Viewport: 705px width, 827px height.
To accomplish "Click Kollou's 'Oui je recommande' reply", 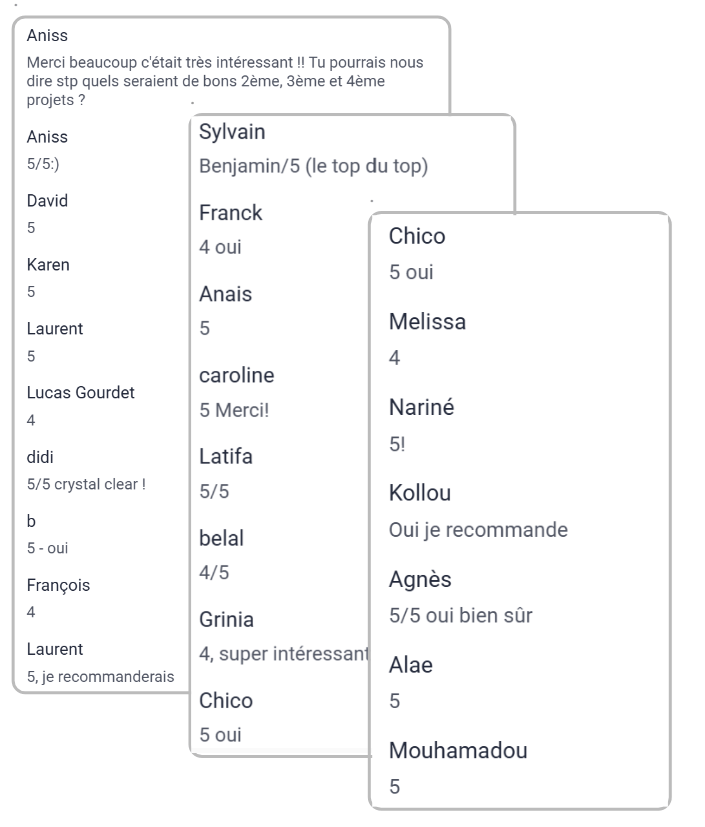I will (478, 530).
